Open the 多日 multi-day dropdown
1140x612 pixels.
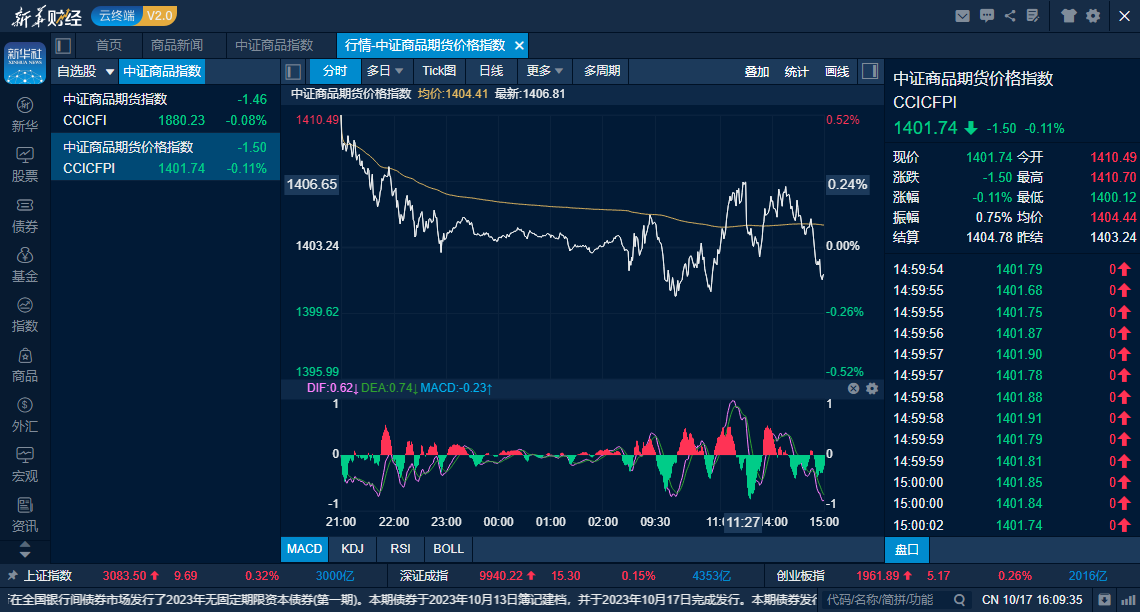click(x=385, y=71)
